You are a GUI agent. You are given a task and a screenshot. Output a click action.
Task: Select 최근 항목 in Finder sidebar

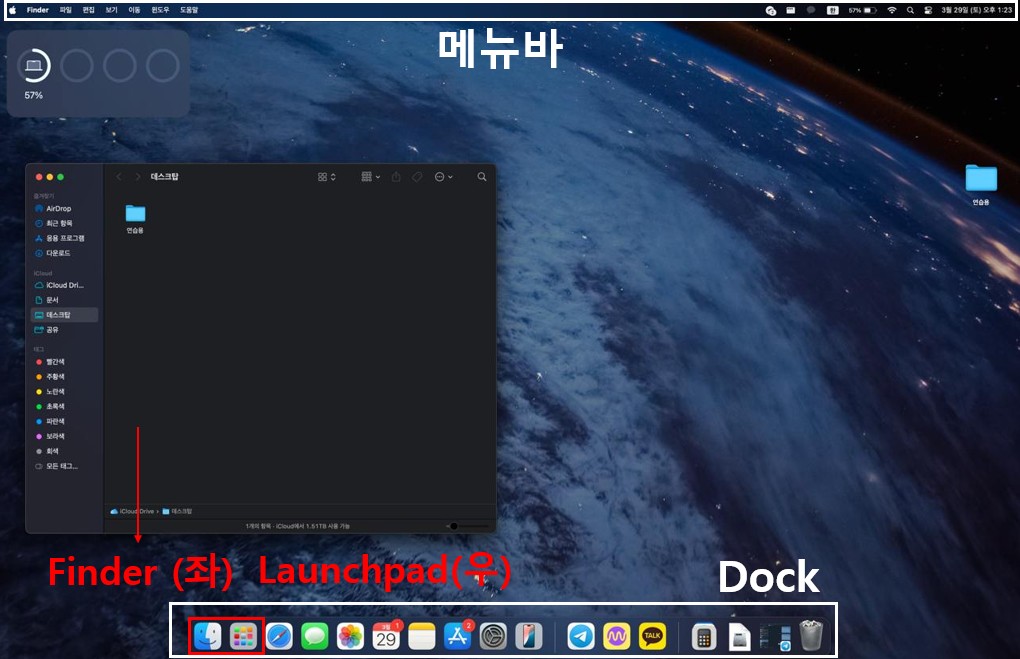[64, 223]
